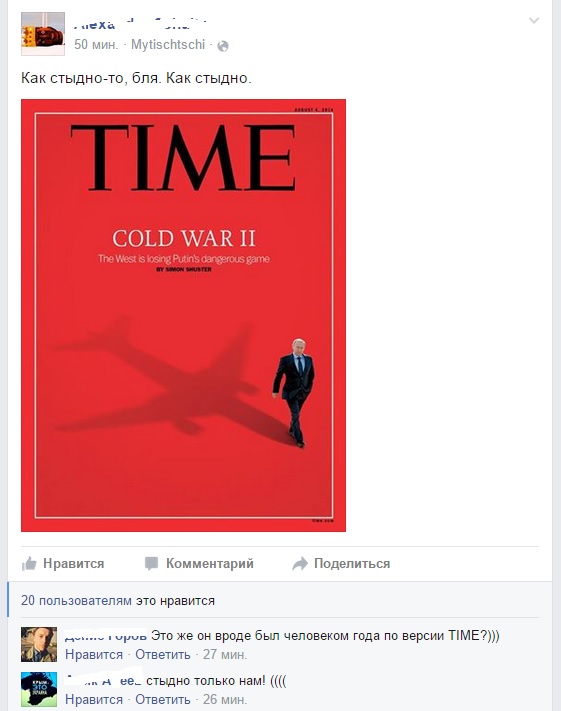561x711 pixels.
Task: Click the Нравится button under the post
Action: pos(73,563)
